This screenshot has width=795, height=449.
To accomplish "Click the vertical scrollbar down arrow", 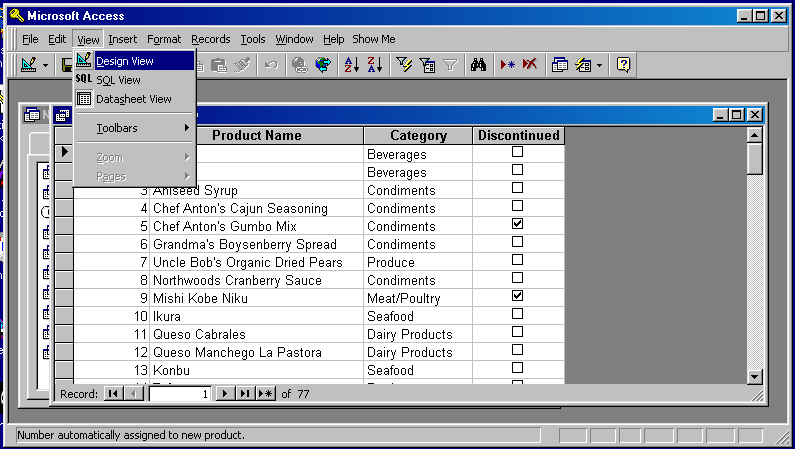I will tap(755, 376).
